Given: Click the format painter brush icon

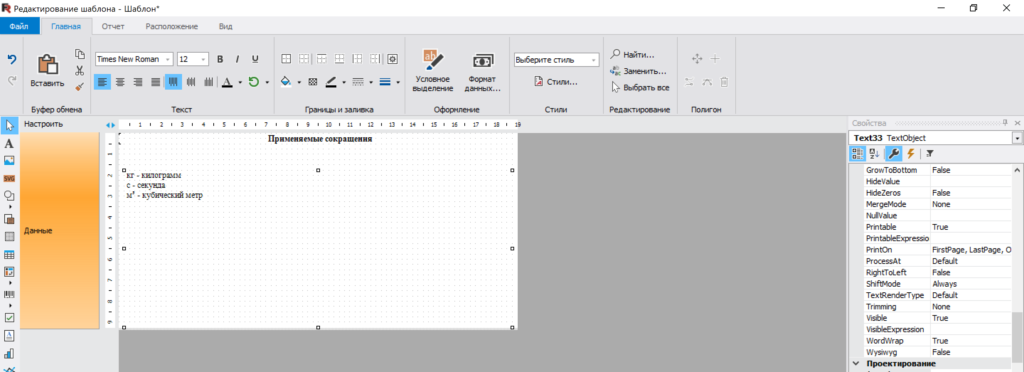Looking at the screenshot, I should [x=80, y=86].
